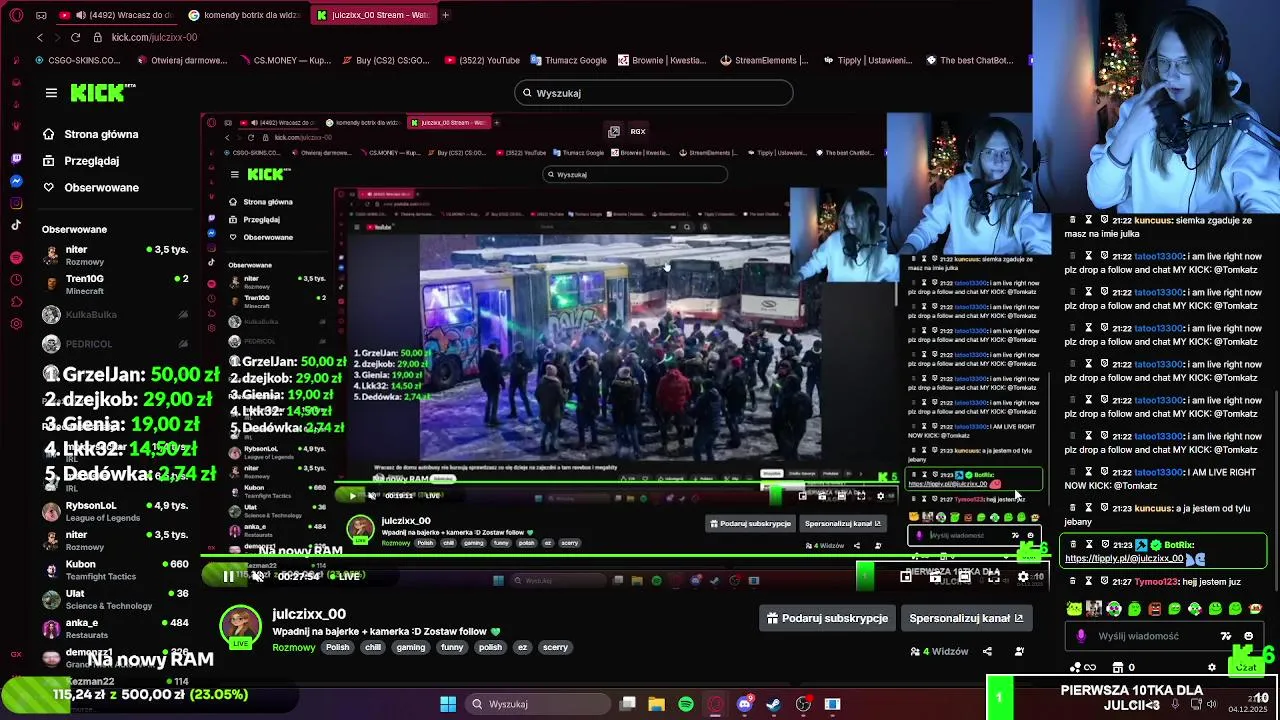Screen dimensions: 1280x720
Task: Toggle Kick hamburger sidebar menu
Action: (51, 93)
